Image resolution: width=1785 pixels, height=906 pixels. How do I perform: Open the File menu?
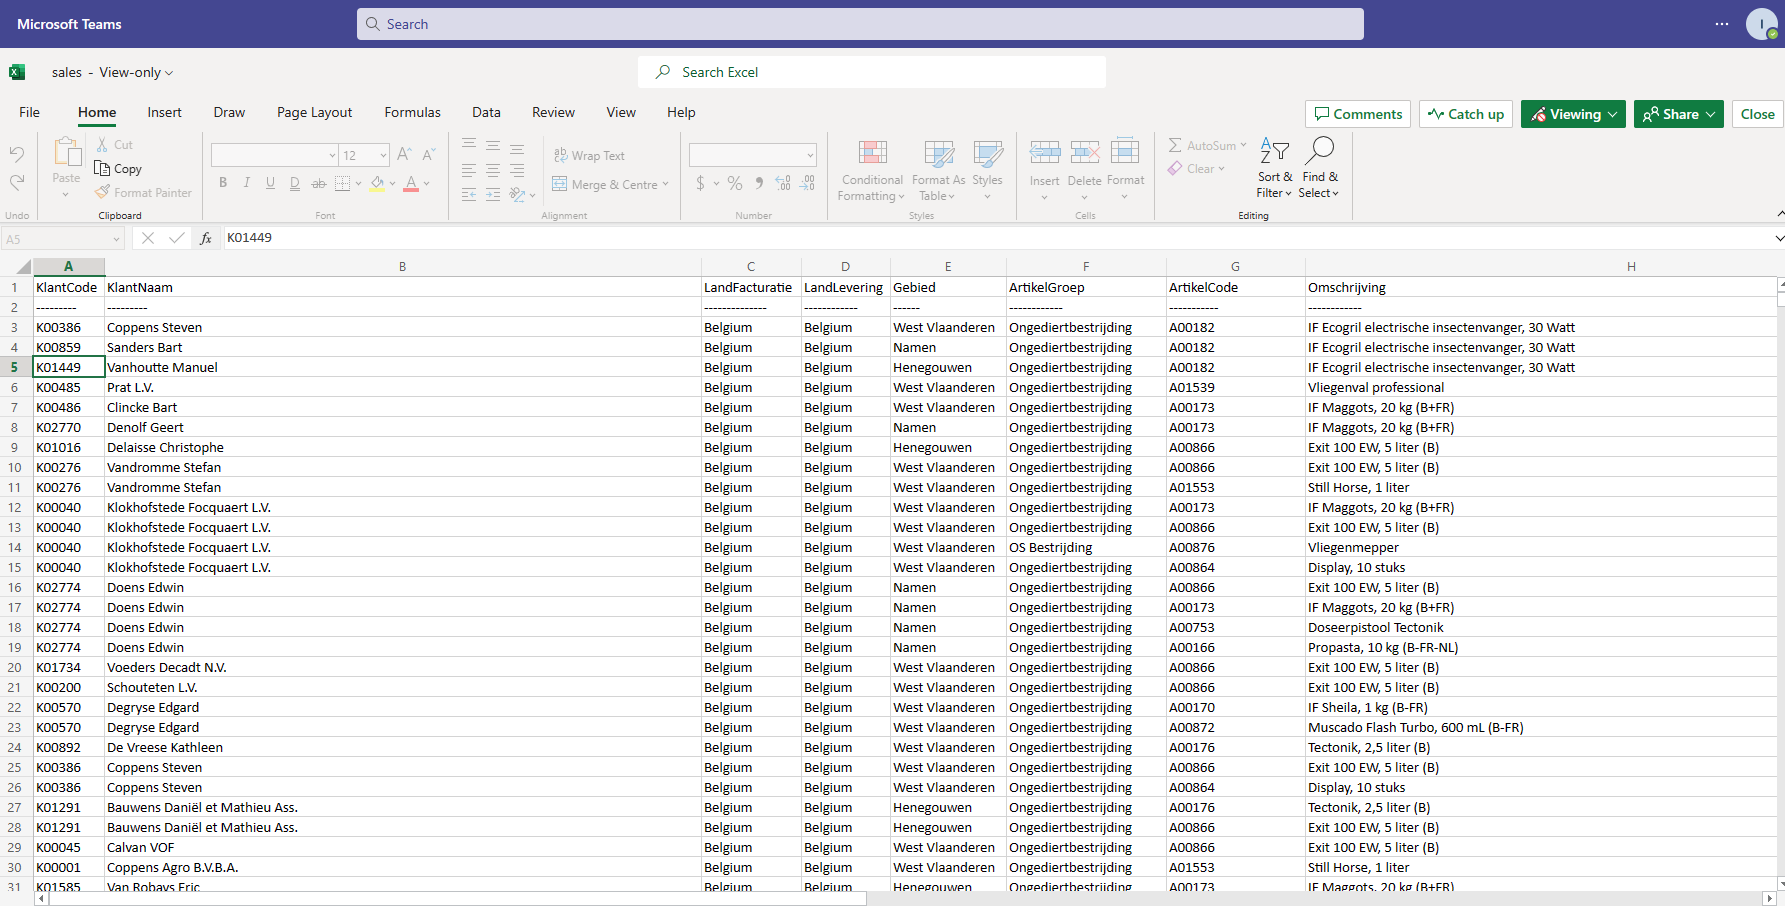pos(30,112)
